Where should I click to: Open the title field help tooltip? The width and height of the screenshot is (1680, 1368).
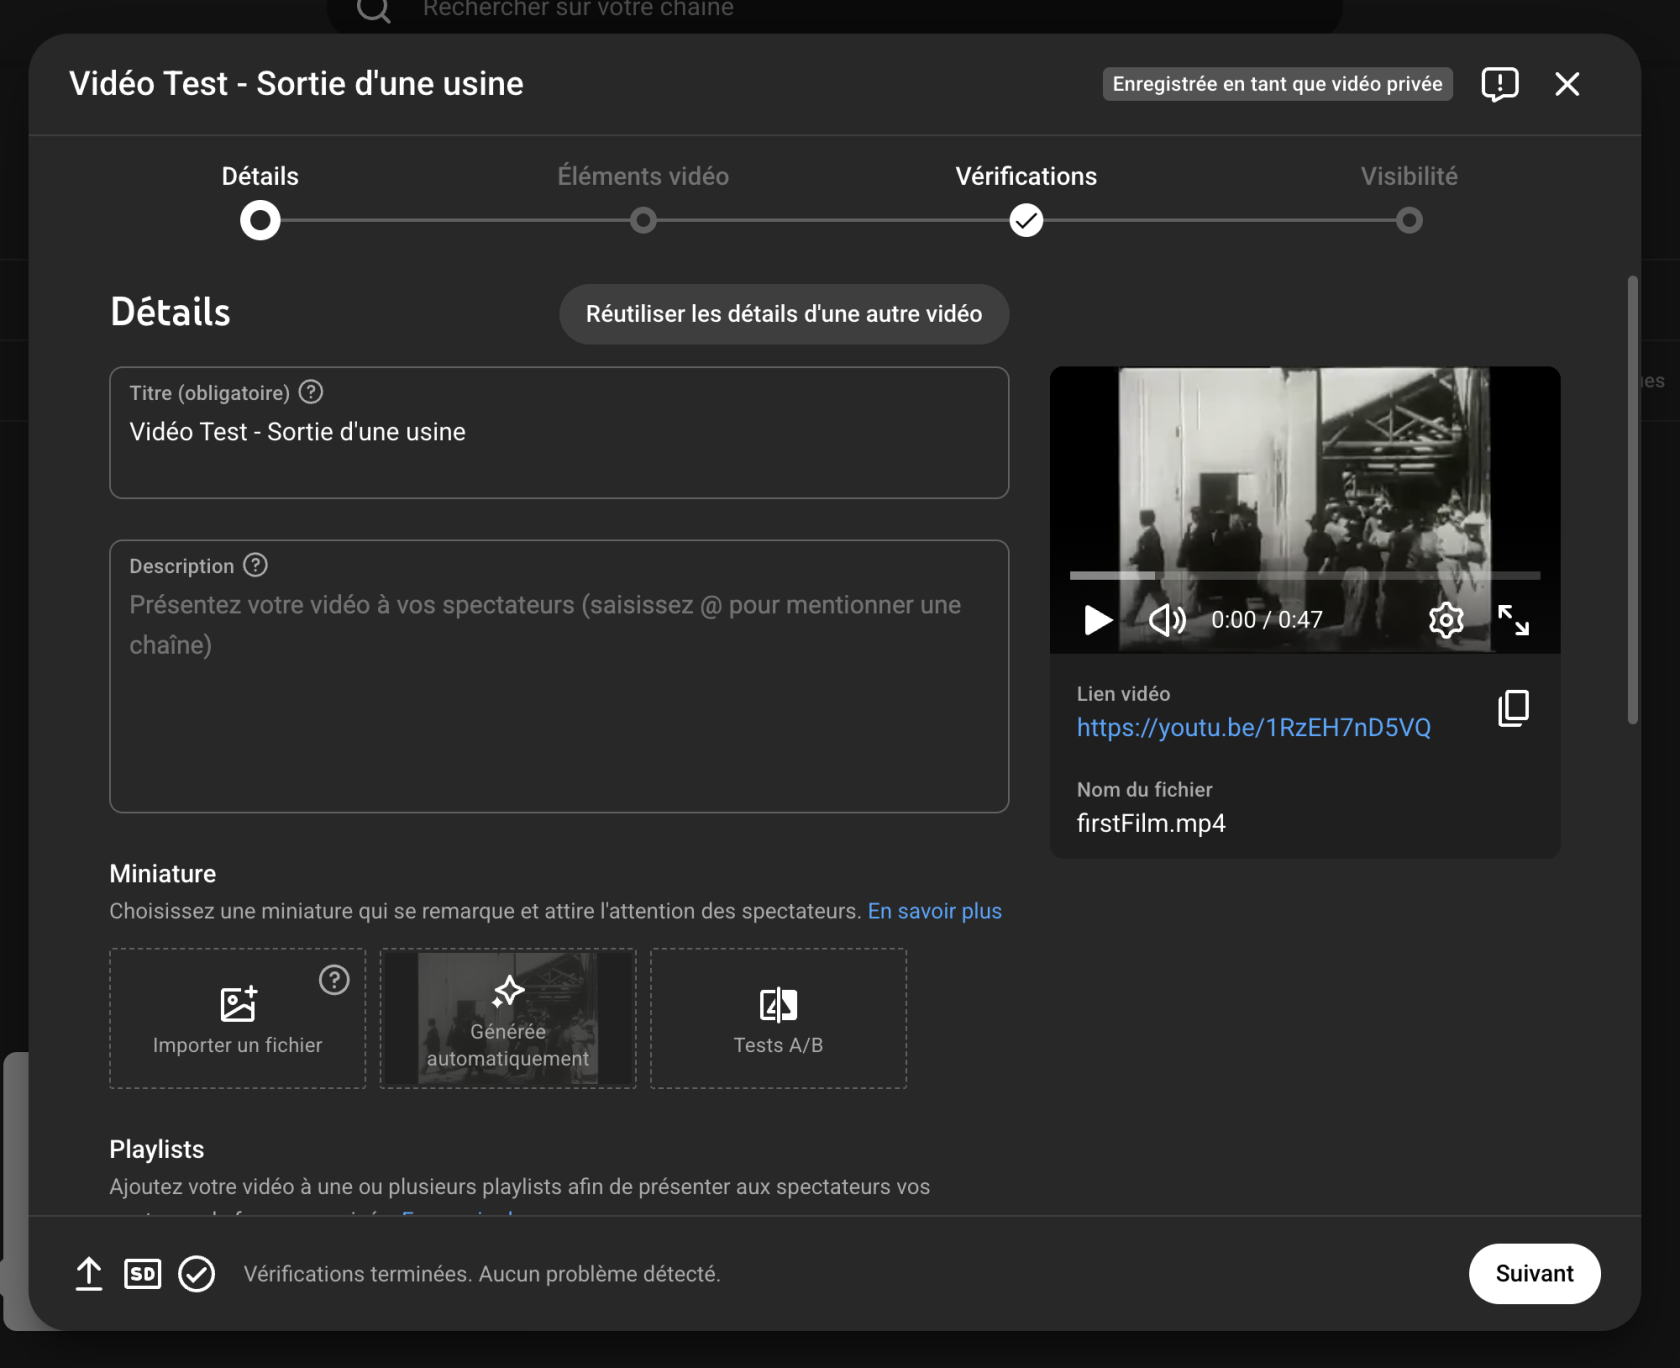(311, 392)
